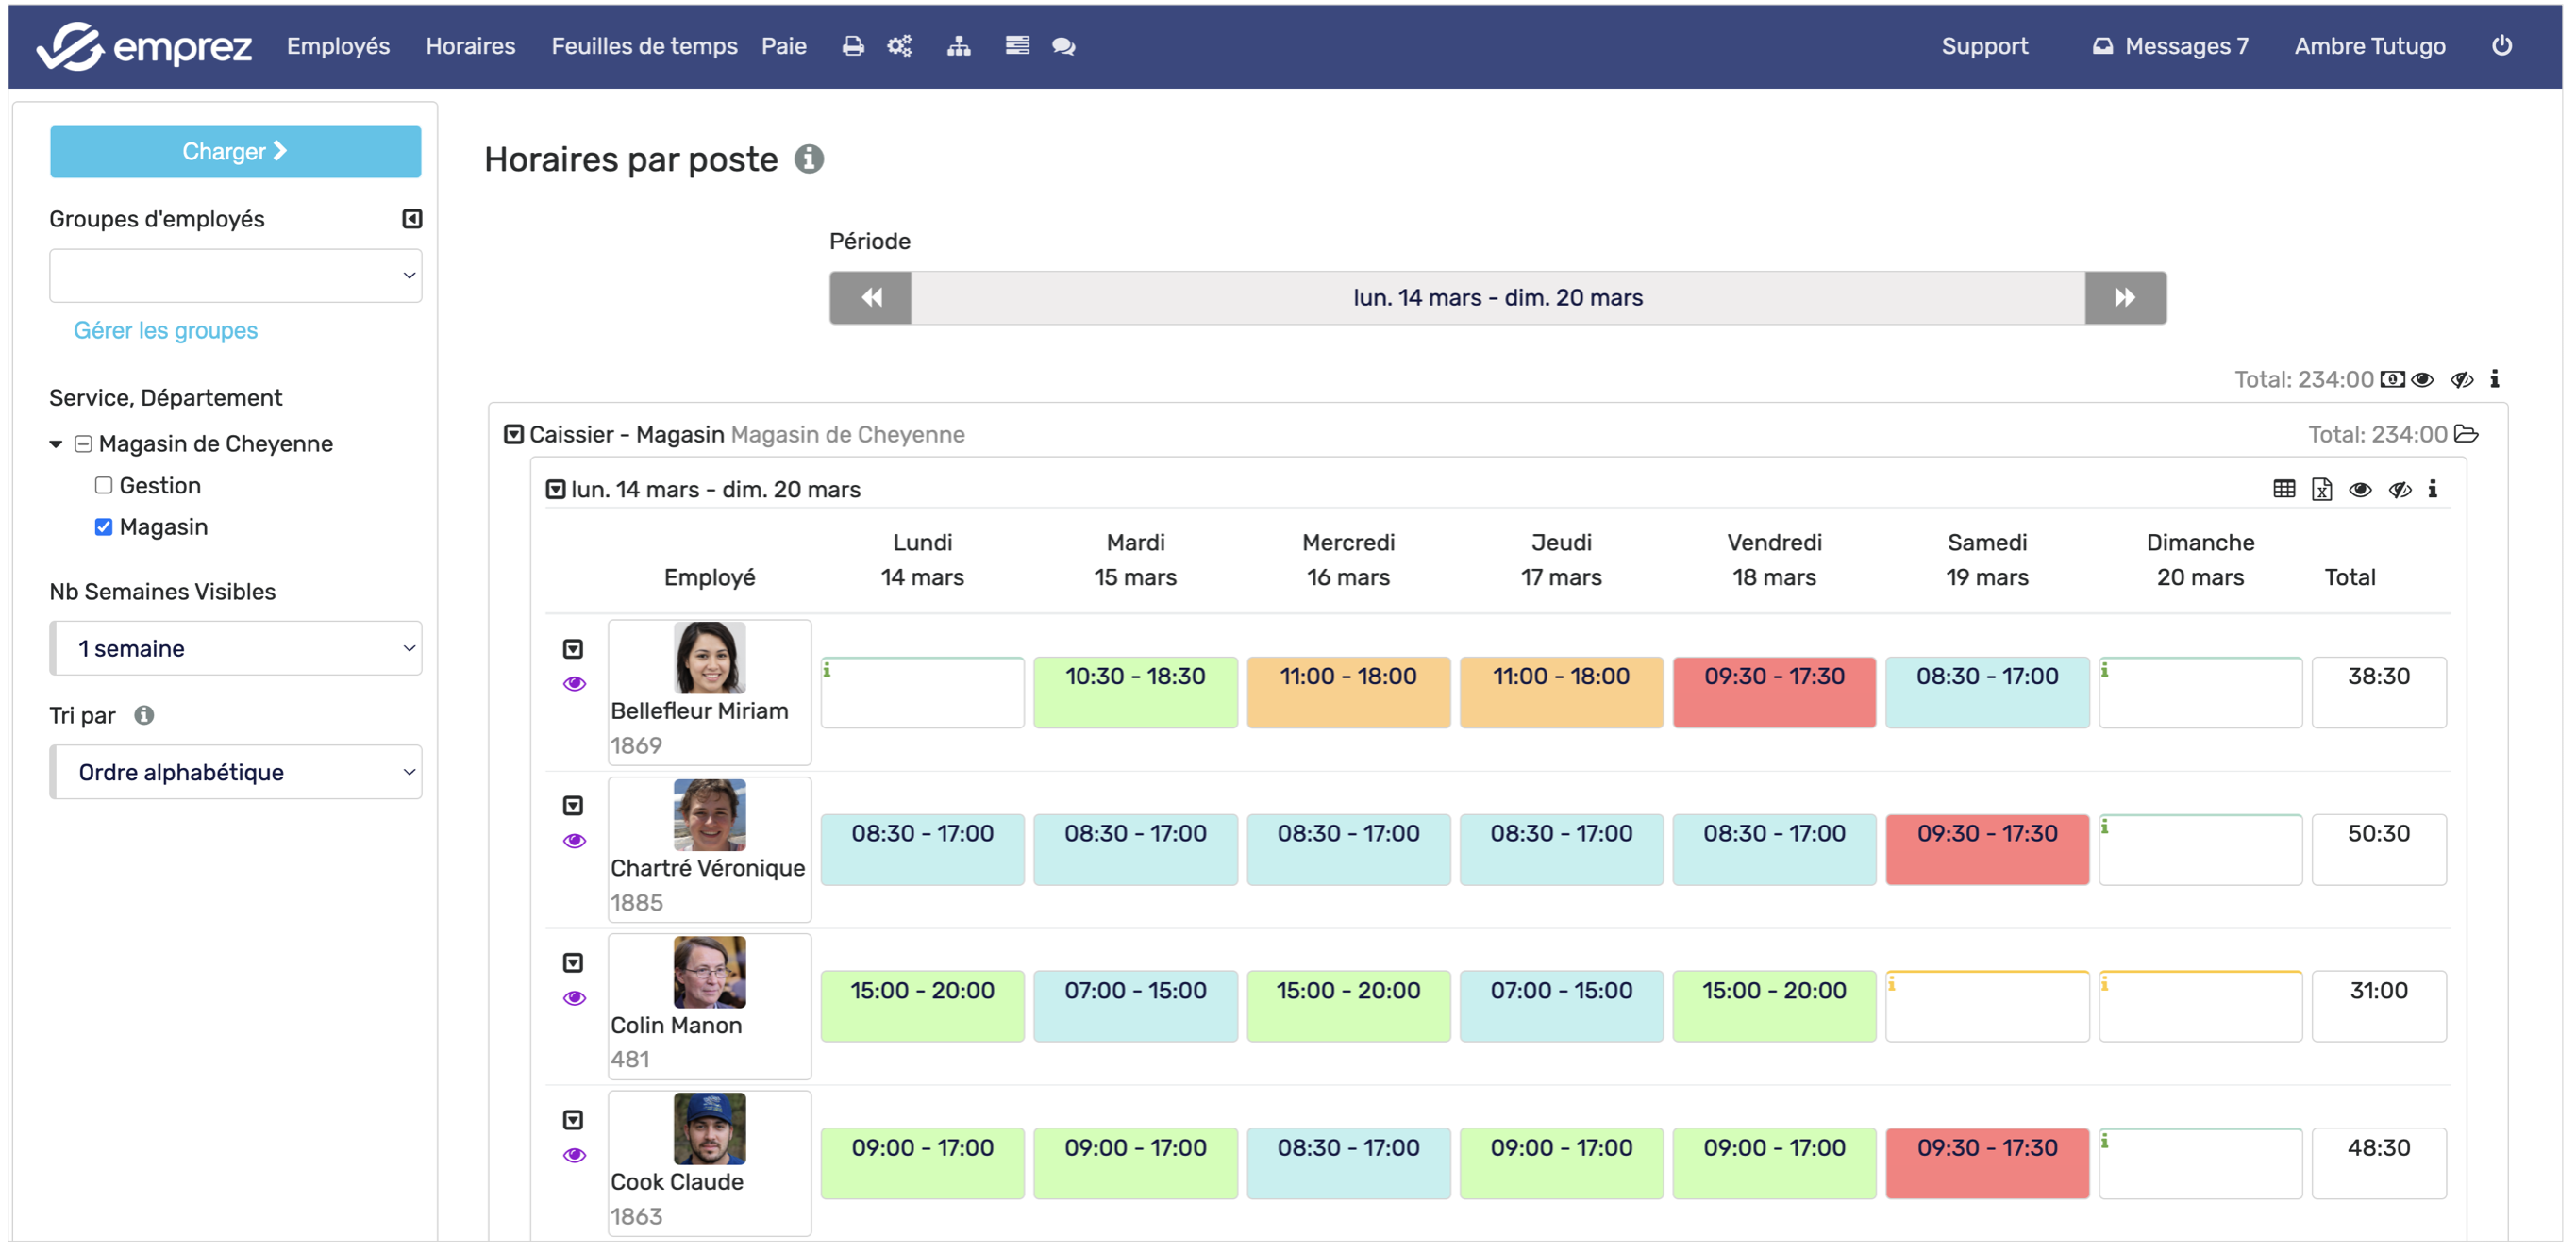Open the Horaires menu

(x=470, y=46)
